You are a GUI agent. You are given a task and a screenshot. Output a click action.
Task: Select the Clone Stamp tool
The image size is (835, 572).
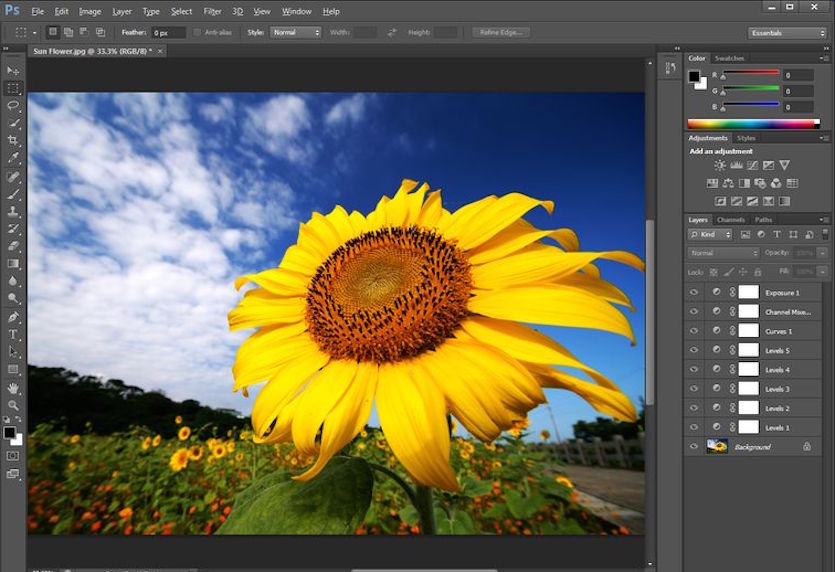point(13,211)
